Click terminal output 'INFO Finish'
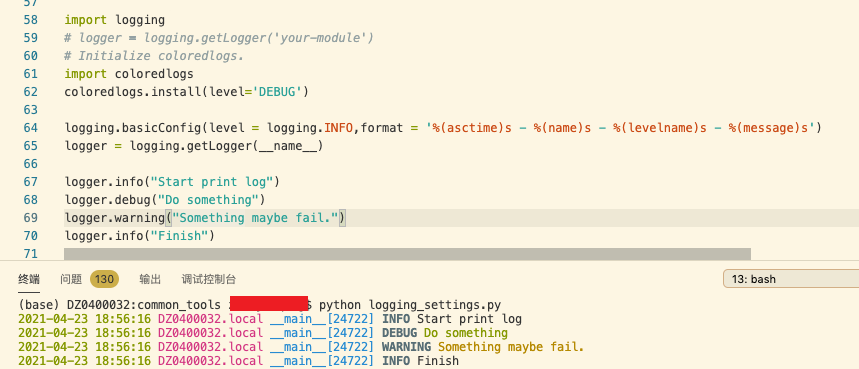The image size is (859, 369). (x=420, y=361)
